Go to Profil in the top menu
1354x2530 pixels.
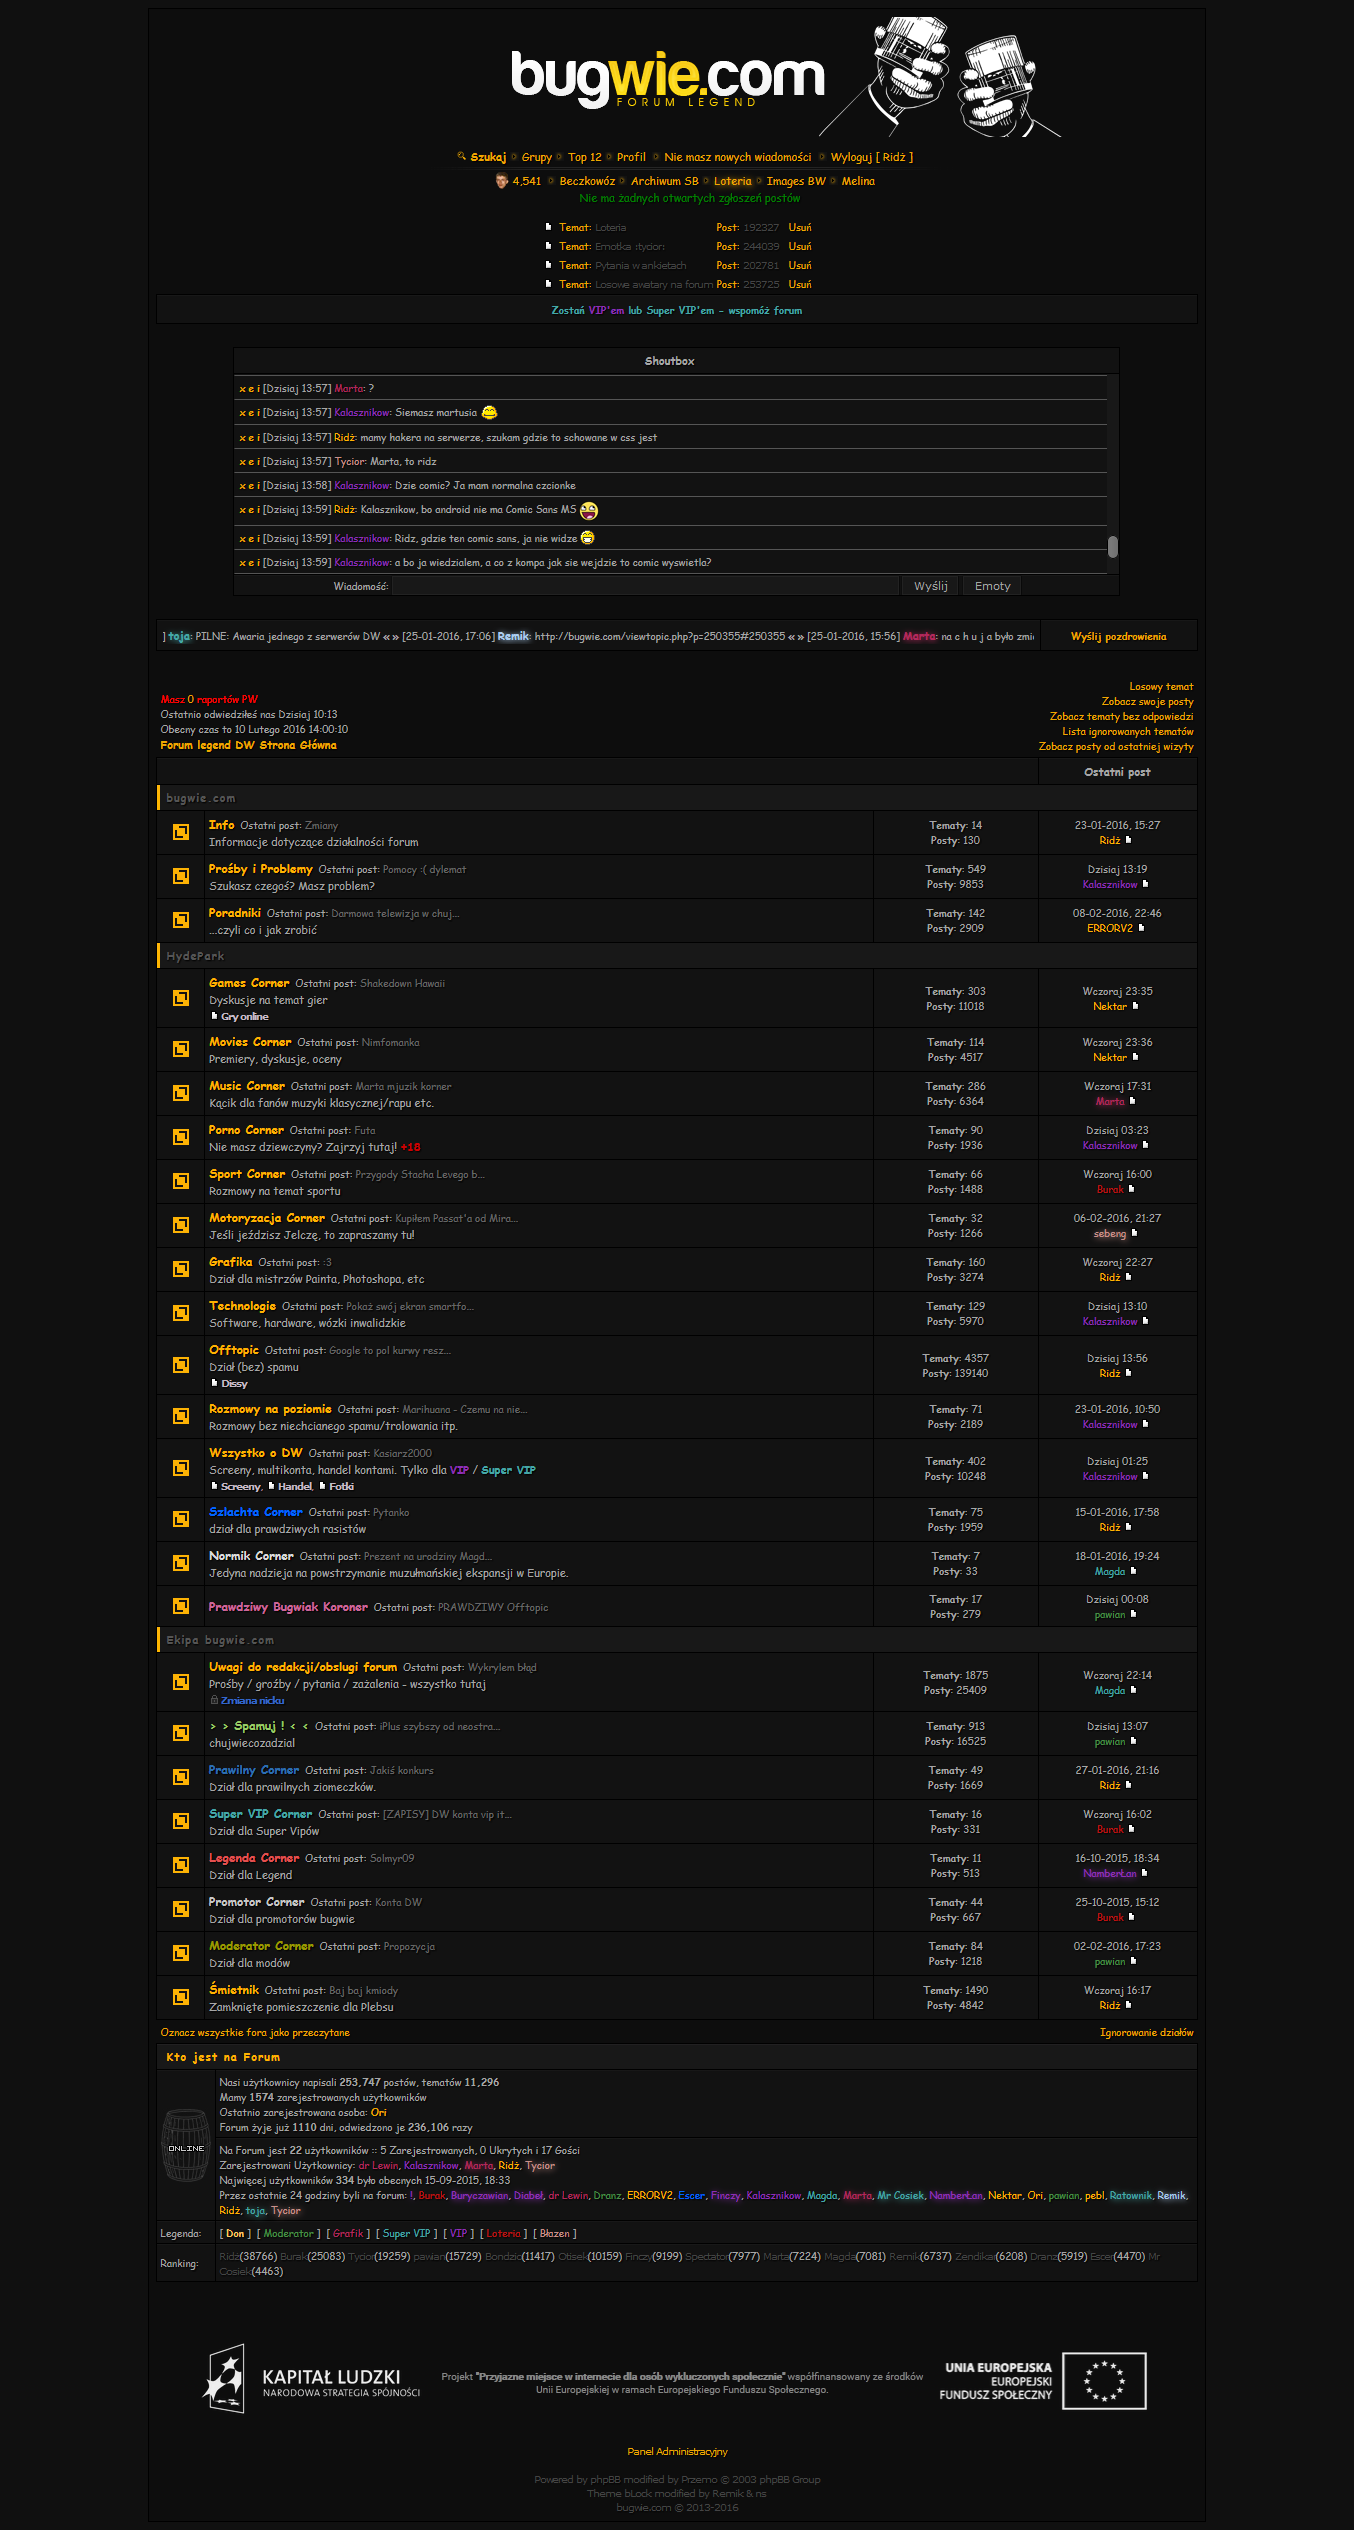(x=631, y=157)
